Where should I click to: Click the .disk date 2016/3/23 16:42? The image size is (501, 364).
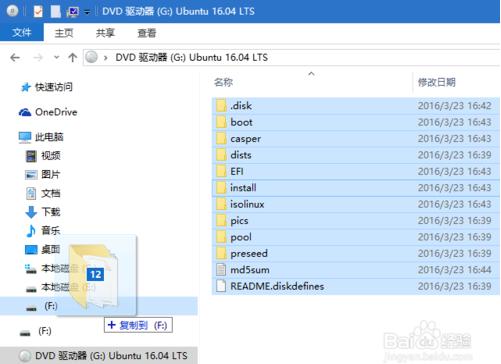[455, 106]
